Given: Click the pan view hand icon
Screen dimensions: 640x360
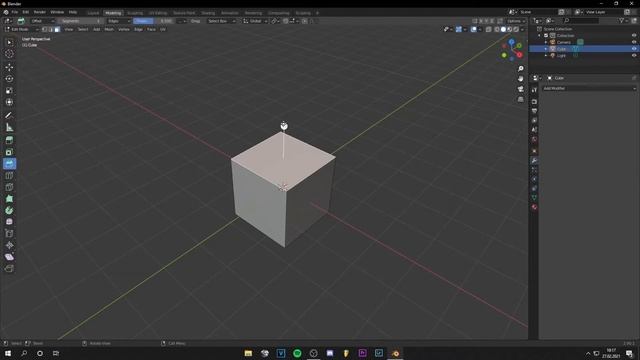Looking at the screenshot, I should [x=520, y=79].
